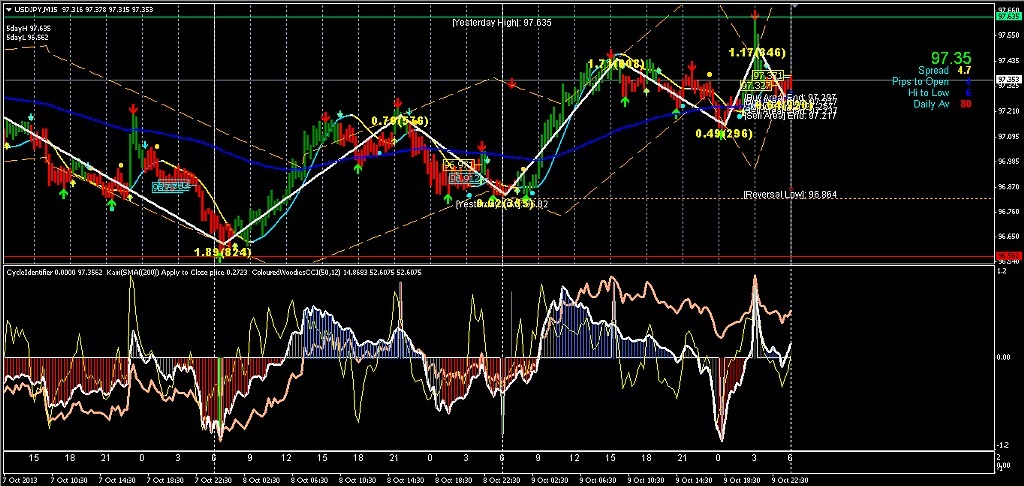Click the red down arrow above the 0.79(576) swing
The width and height of the screenshot is (1024, 486).
[397, 104]
